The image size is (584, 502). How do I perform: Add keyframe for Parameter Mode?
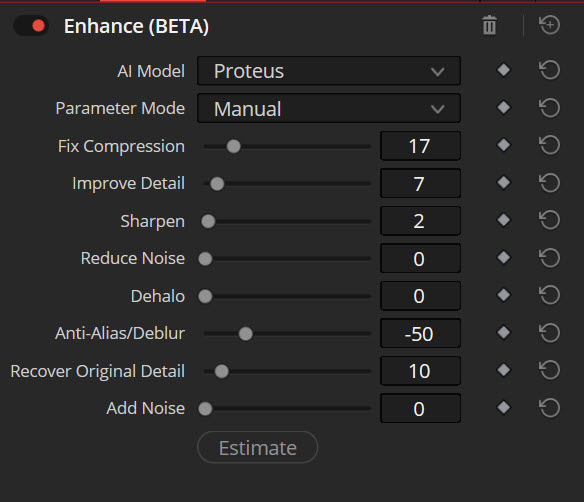504,108
